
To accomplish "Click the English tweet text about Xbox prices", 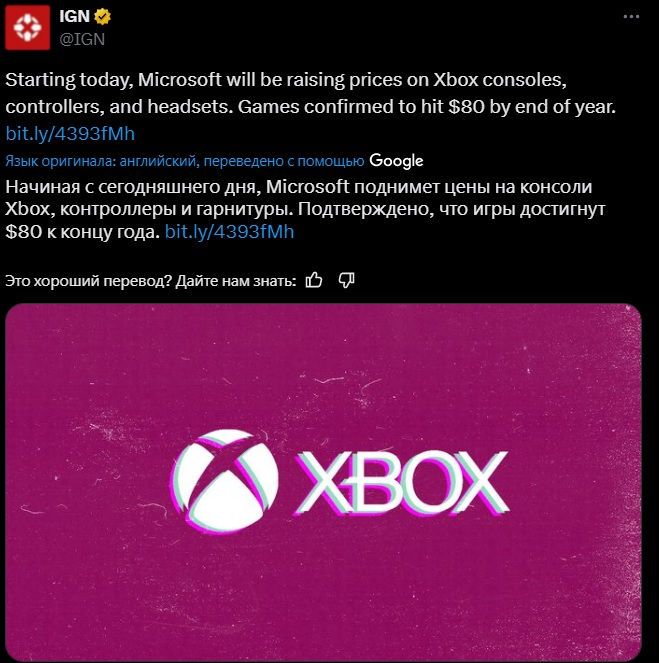I will (x=311, y=93).
